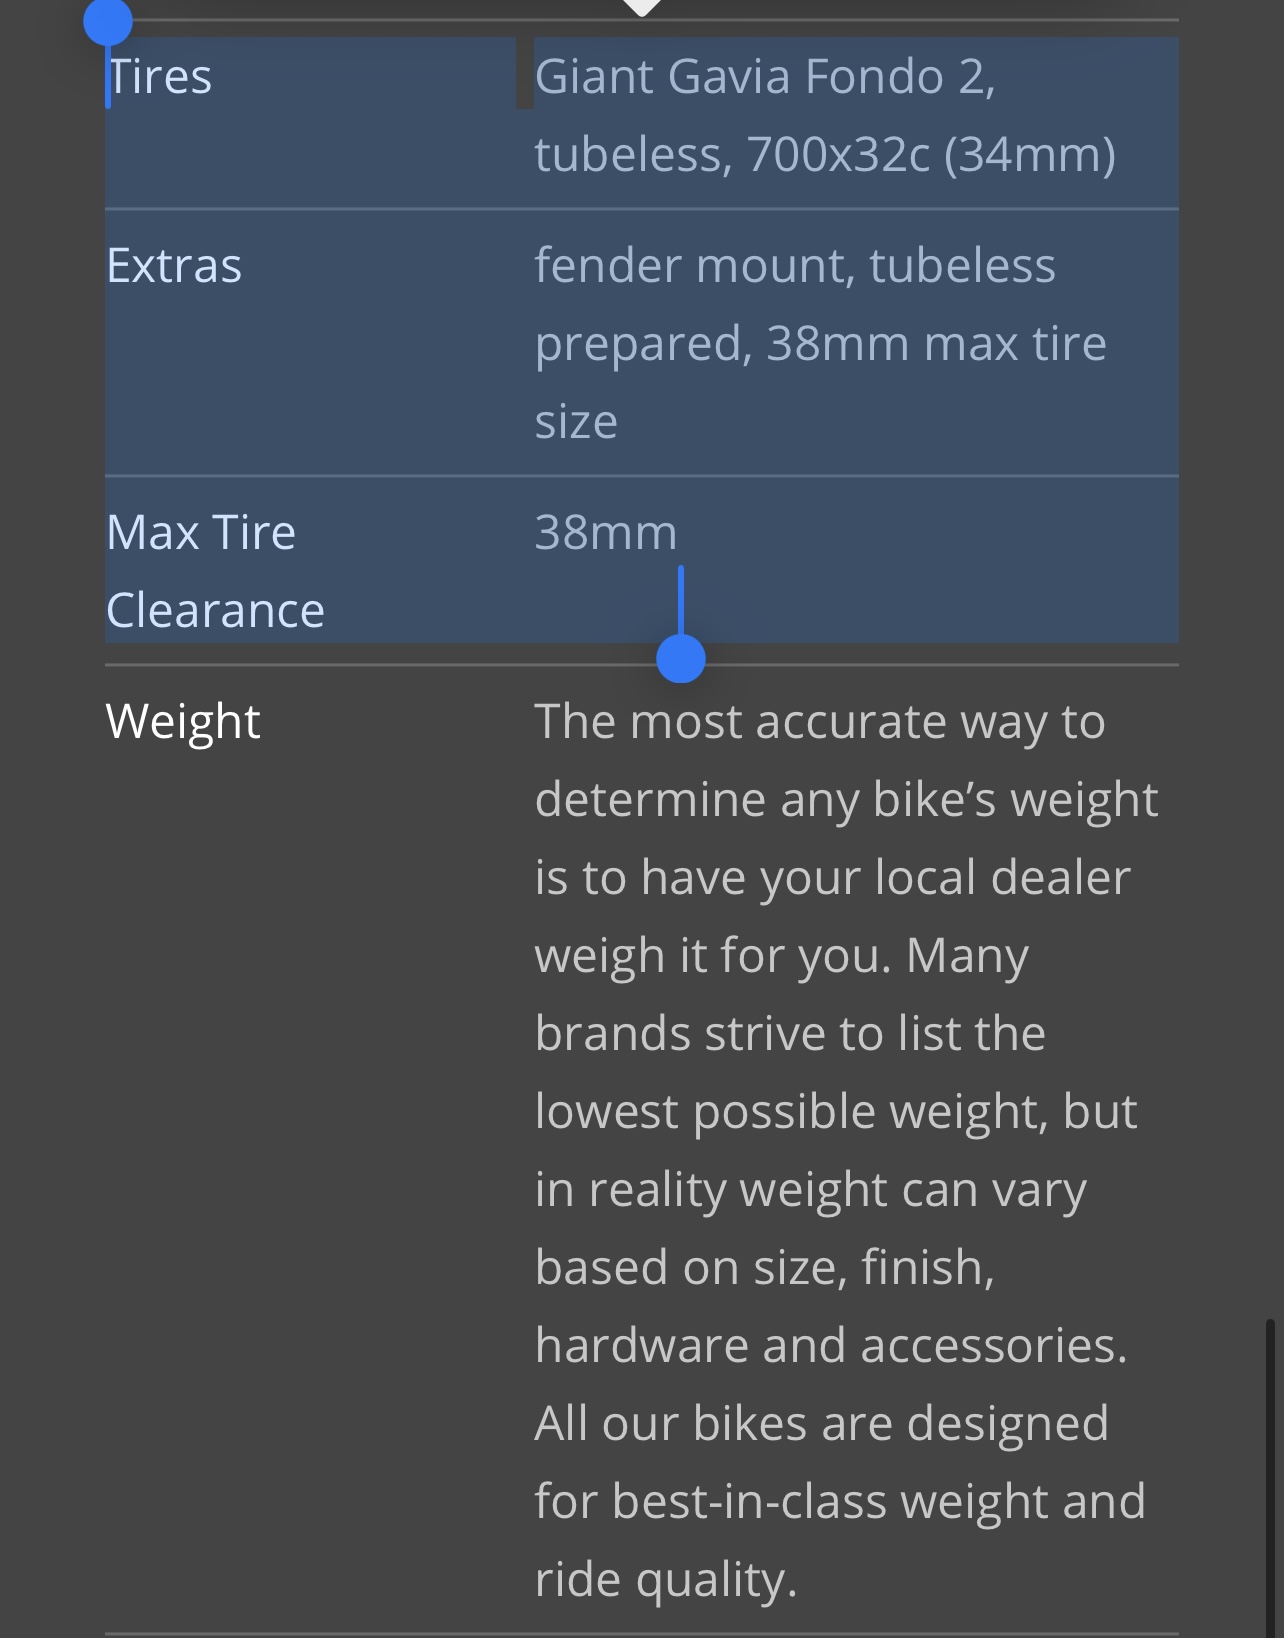1284x1638 pixels.
Task: Tap the Giant Gavia Fondo 2 text
Action: pyautogui.click(x=765, y=77)
